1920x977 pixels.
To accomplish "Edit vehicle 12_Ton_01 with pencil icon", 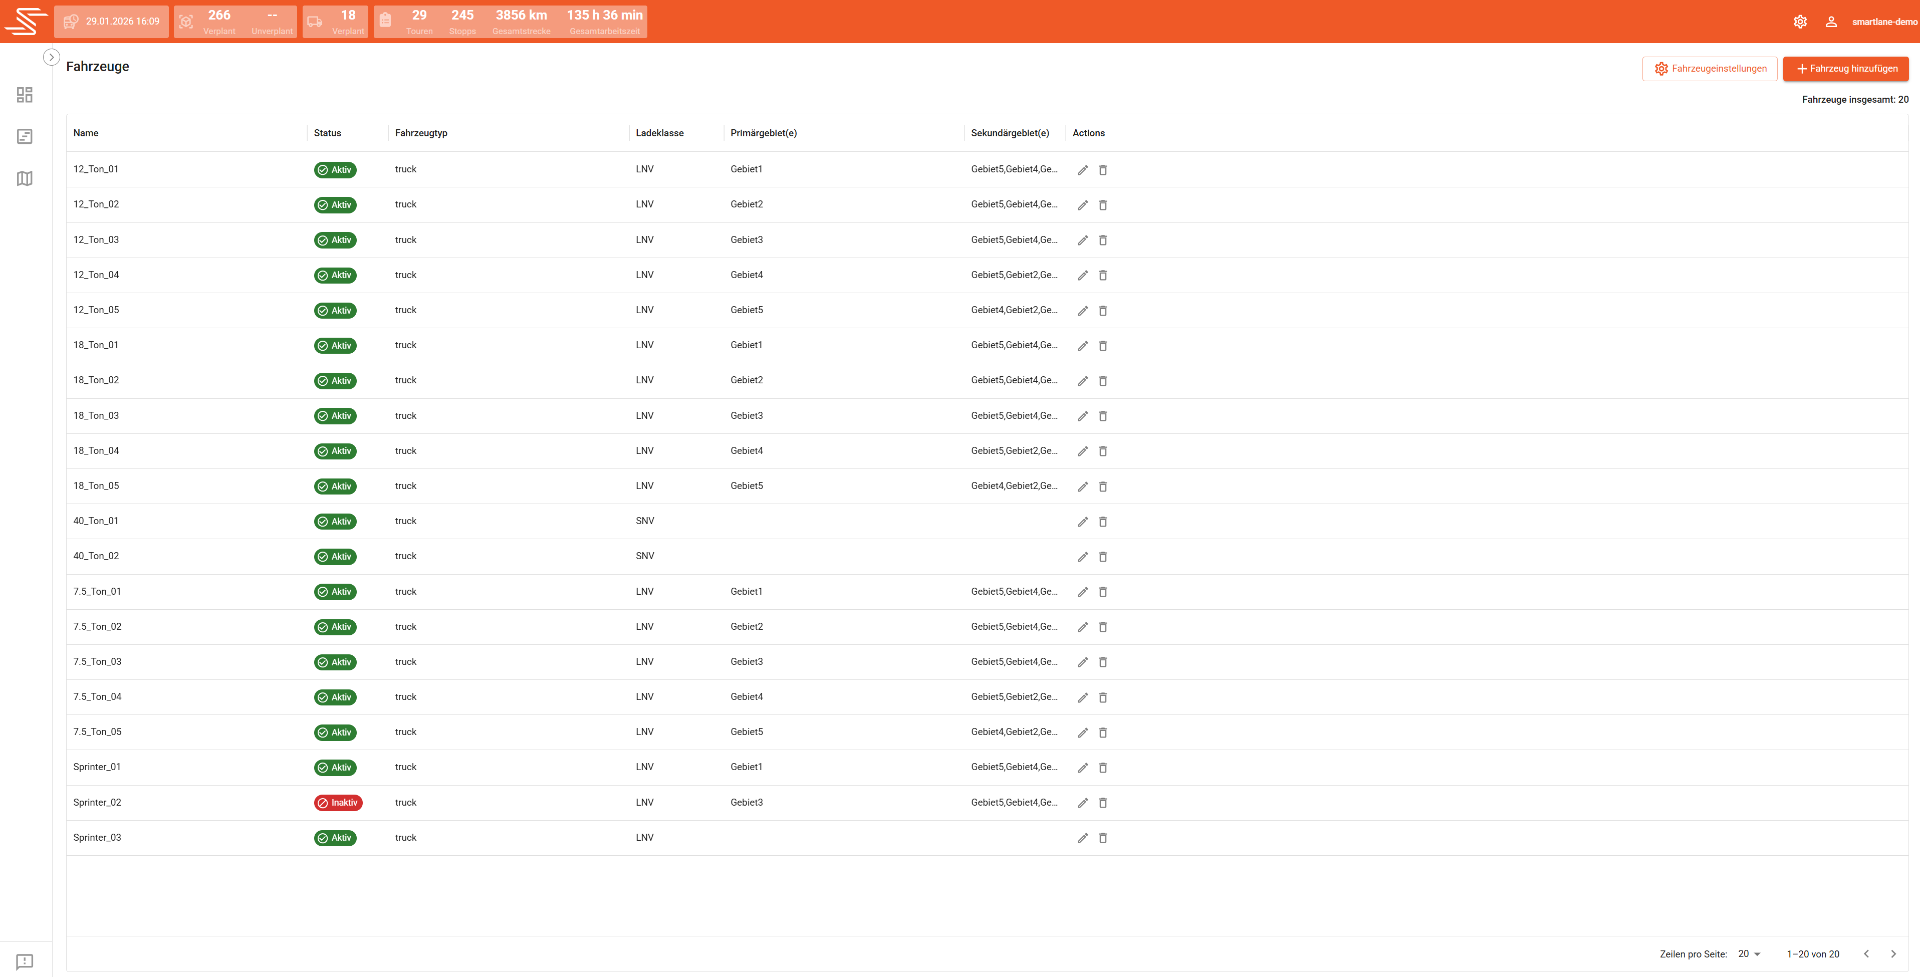I will tap(1082, 170).
